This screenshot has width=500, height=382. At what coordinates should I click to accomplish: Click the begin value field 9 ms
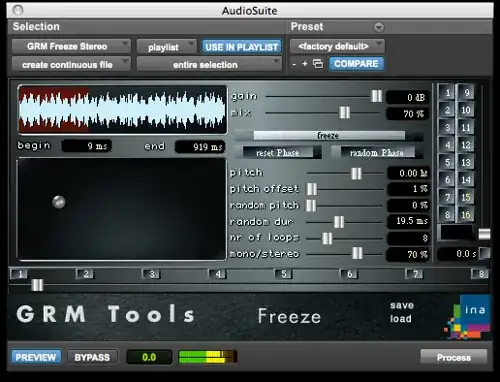(86, 146)
